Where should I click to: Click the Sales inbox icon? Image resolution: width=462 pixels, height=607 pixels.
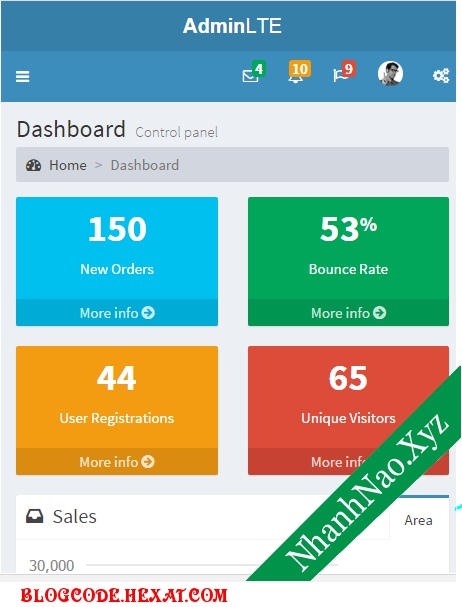tap(34, 516)
